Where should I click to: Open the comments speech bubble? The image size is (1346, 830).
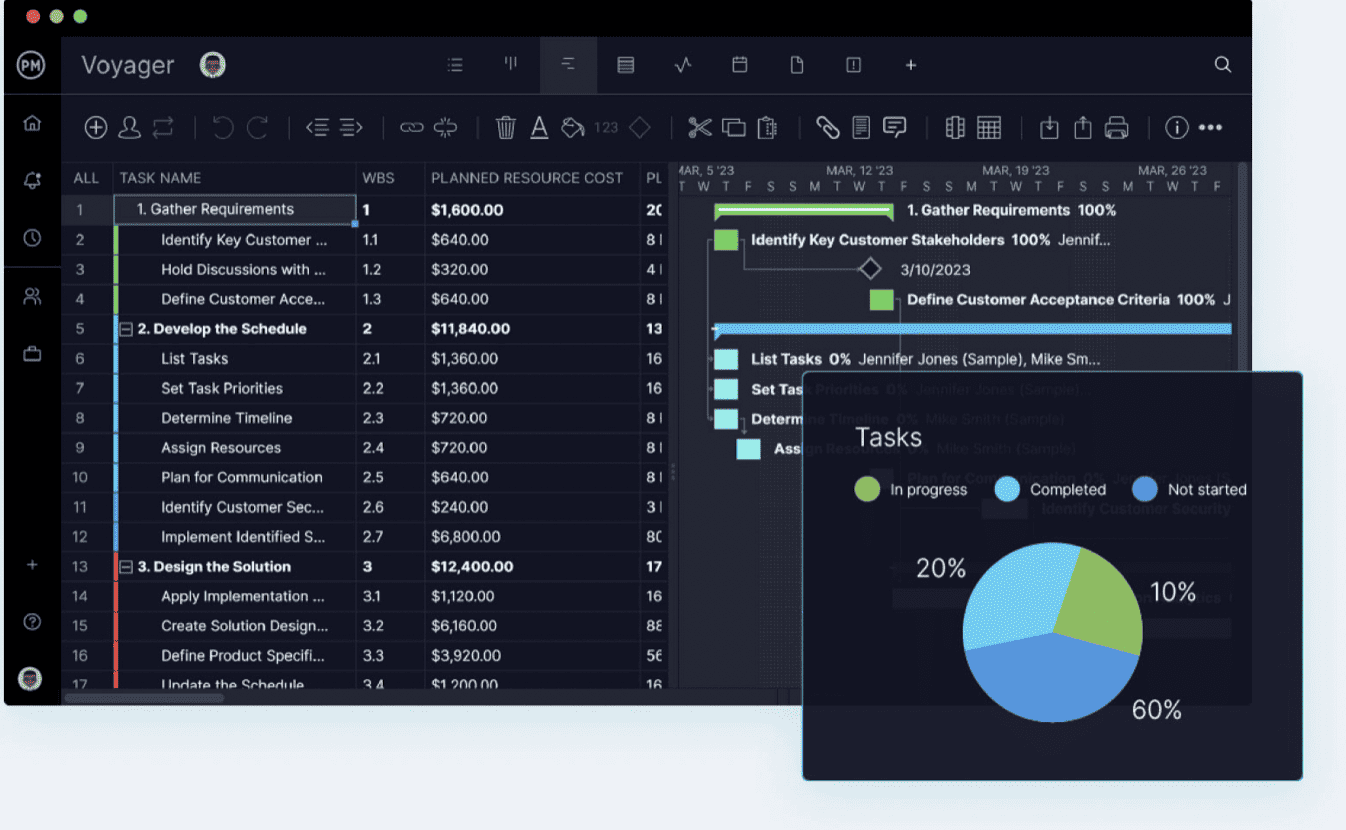point(895,127)
